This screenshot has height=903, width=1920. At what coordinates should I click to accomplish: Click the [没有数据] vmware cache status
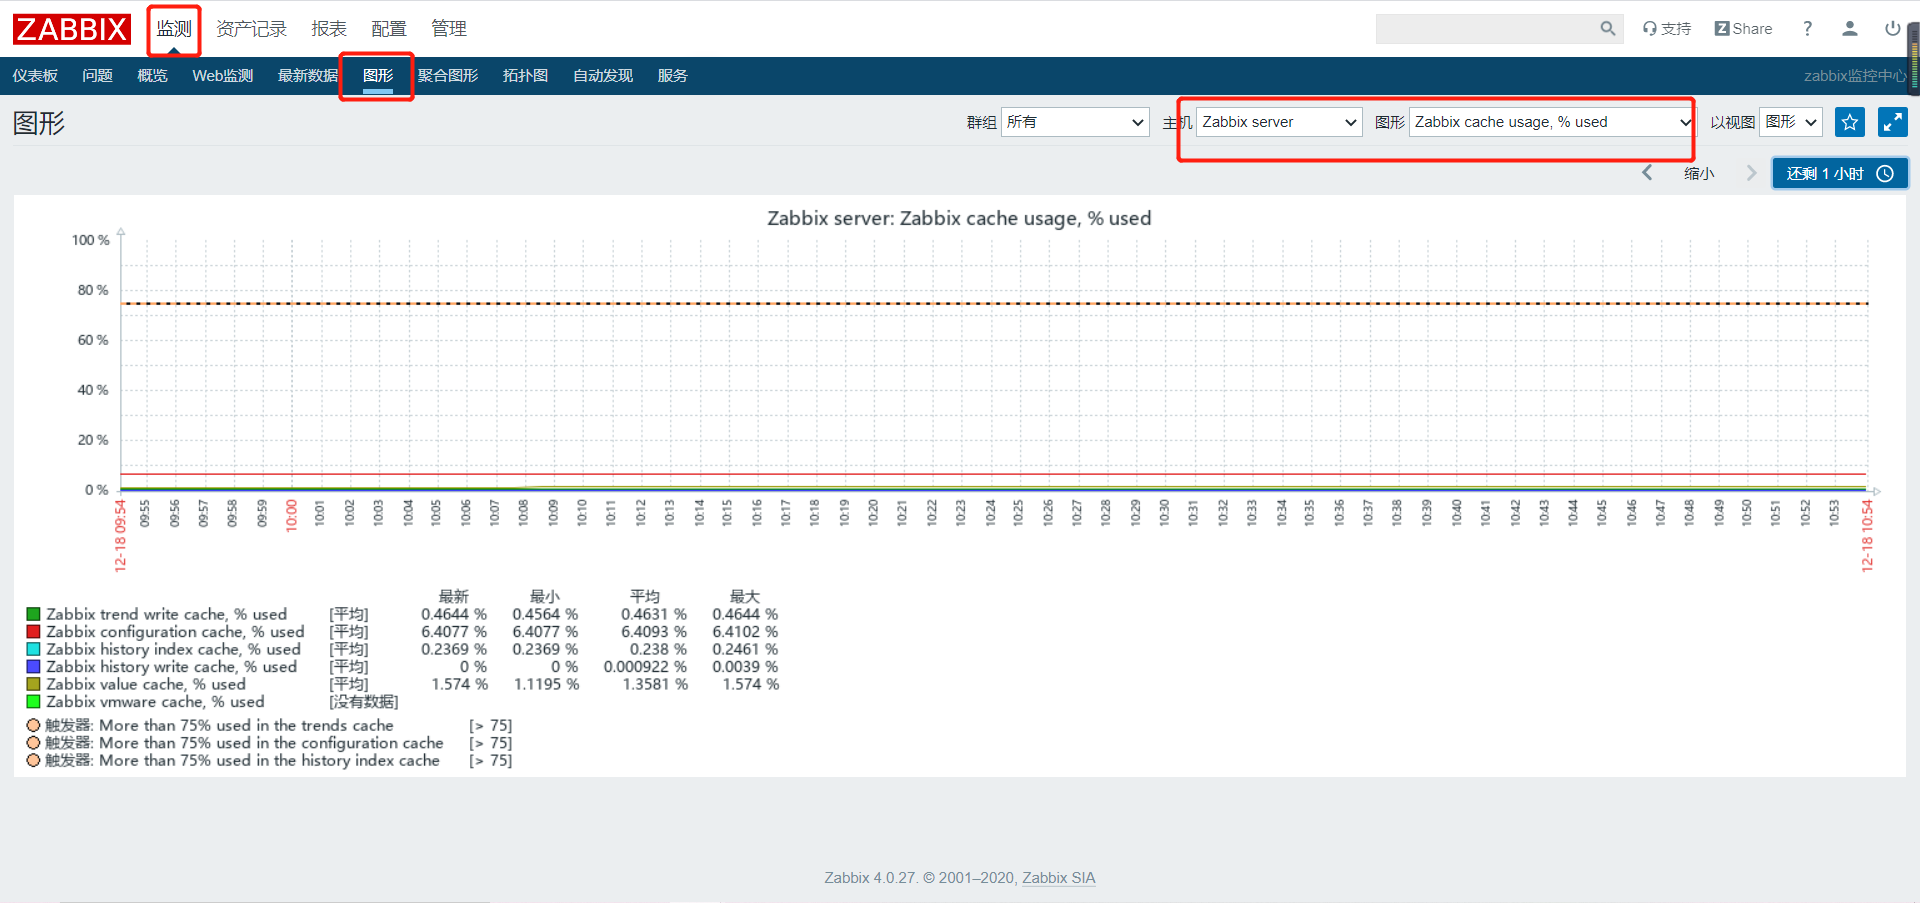coord(364,702)
